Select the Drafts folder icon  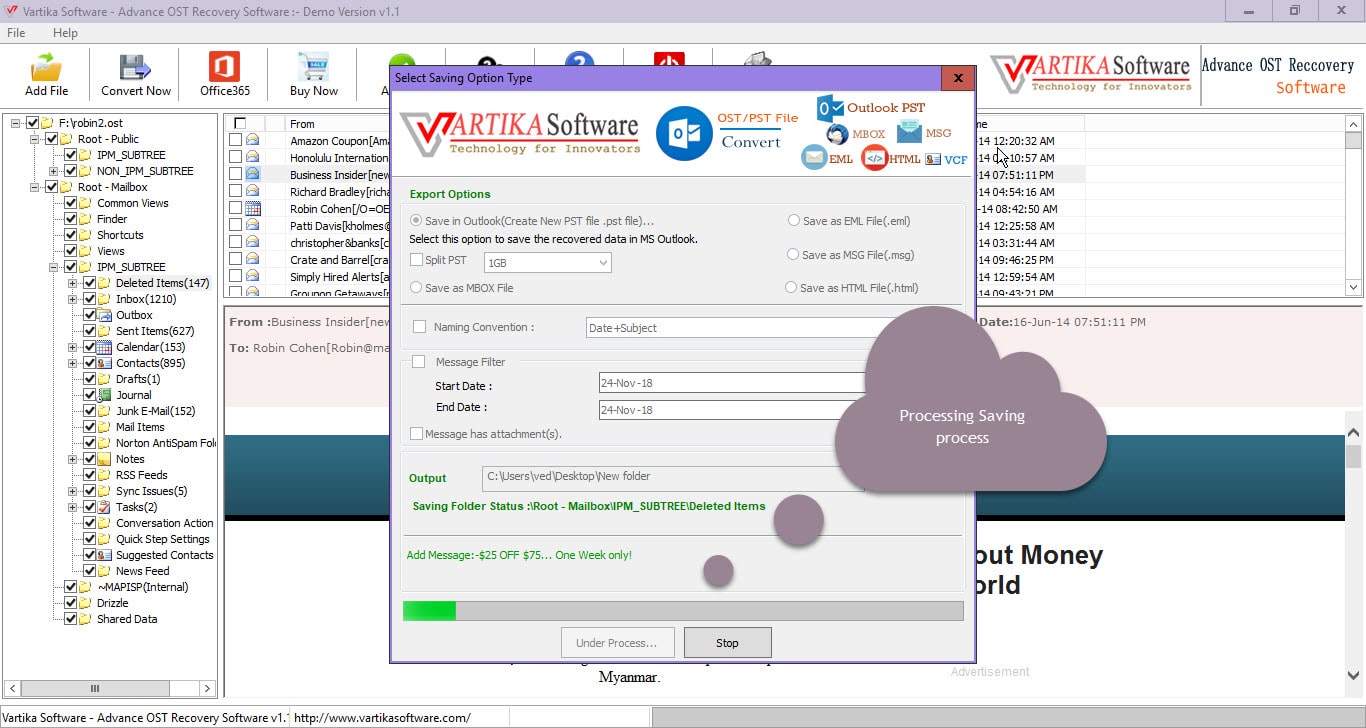click(x=105, y=379)
